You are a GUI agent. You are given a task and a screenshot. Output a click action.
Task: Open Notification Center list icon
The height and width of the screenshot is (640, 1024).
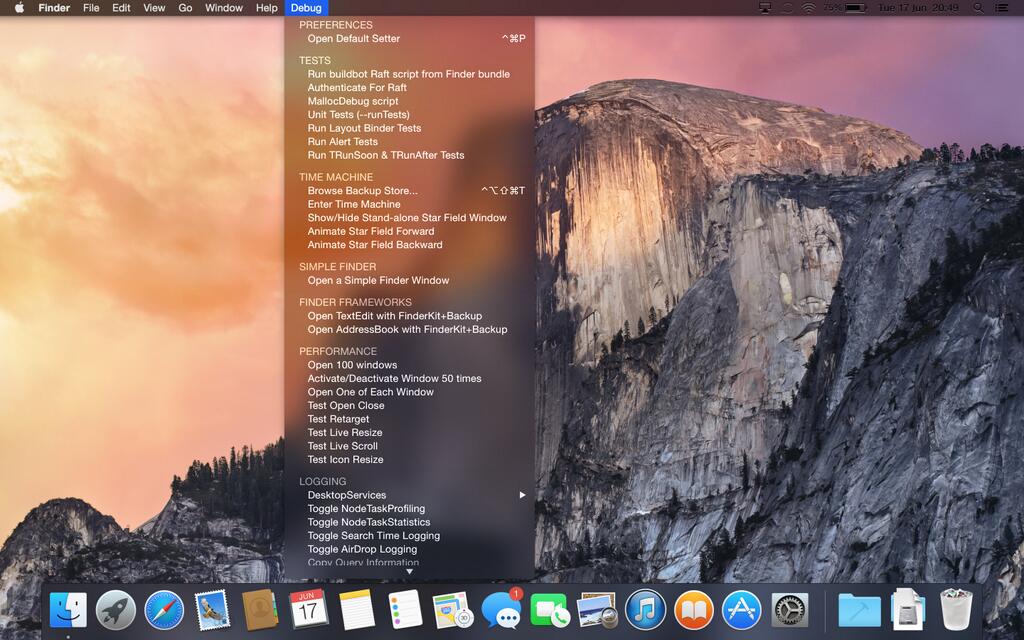pyautogui.click(x=1001, y=8)
